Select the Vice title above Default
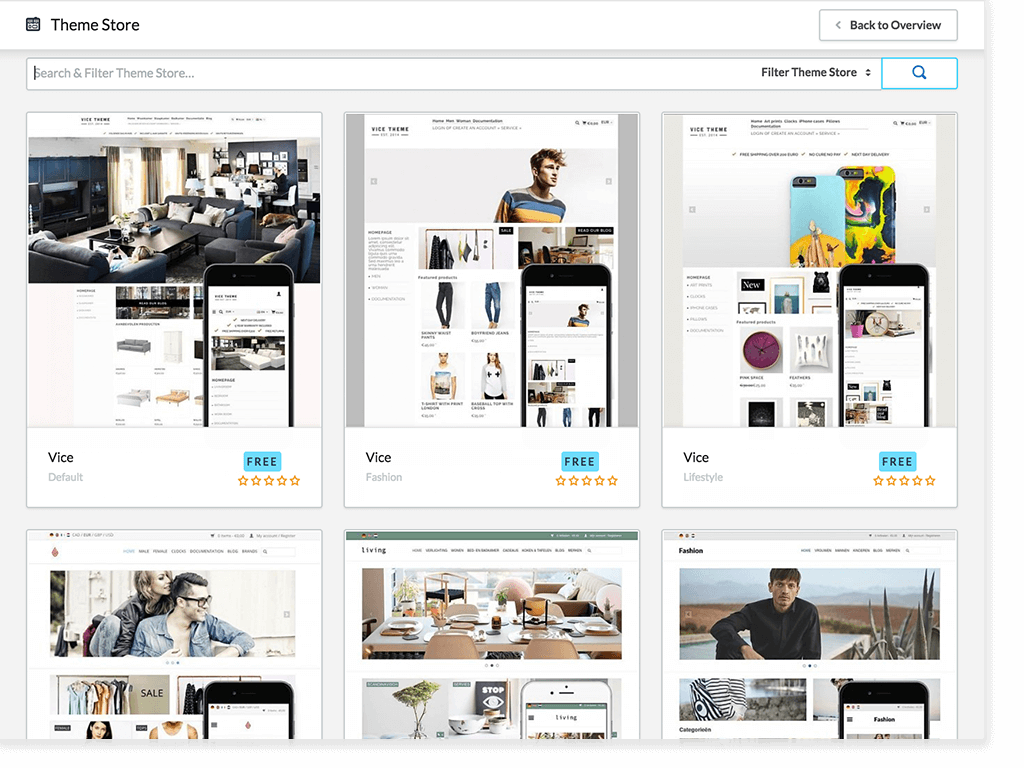The image size is (1024, 768). (x=61, y=457)
